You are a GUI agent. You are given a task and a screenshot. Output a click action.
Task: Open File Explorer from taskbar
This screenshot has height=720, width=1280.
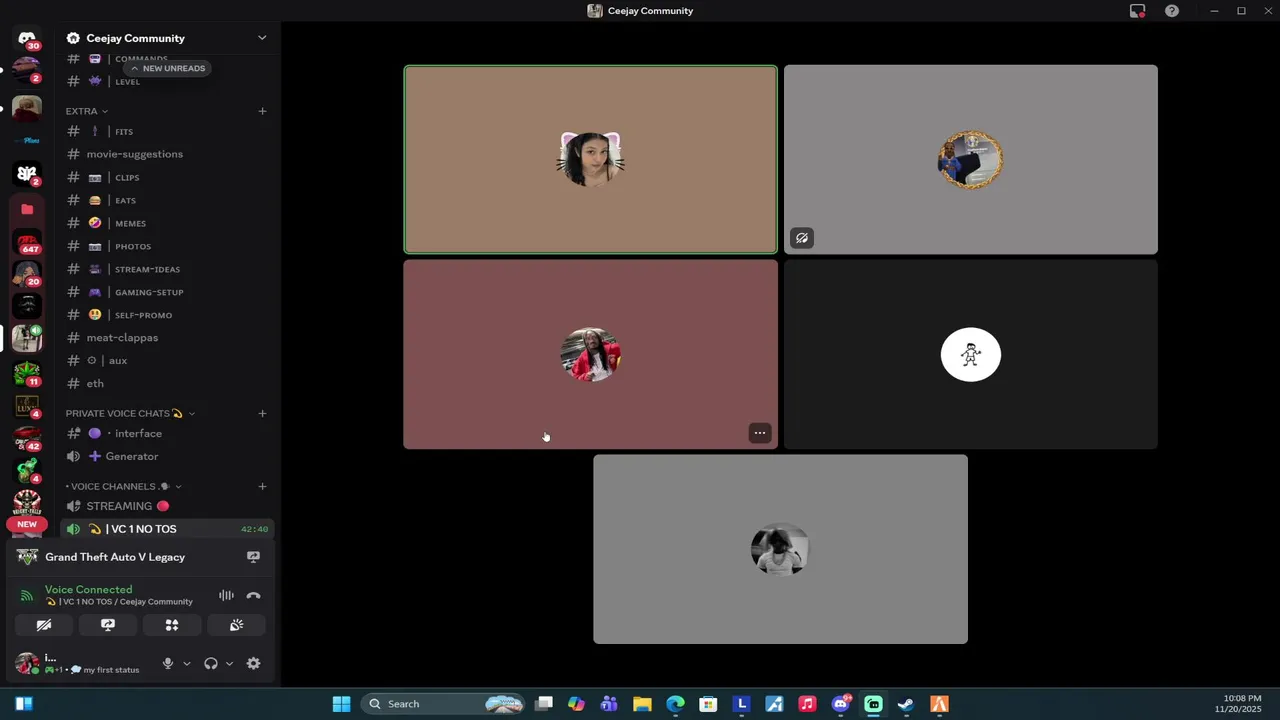coord(642,704)
